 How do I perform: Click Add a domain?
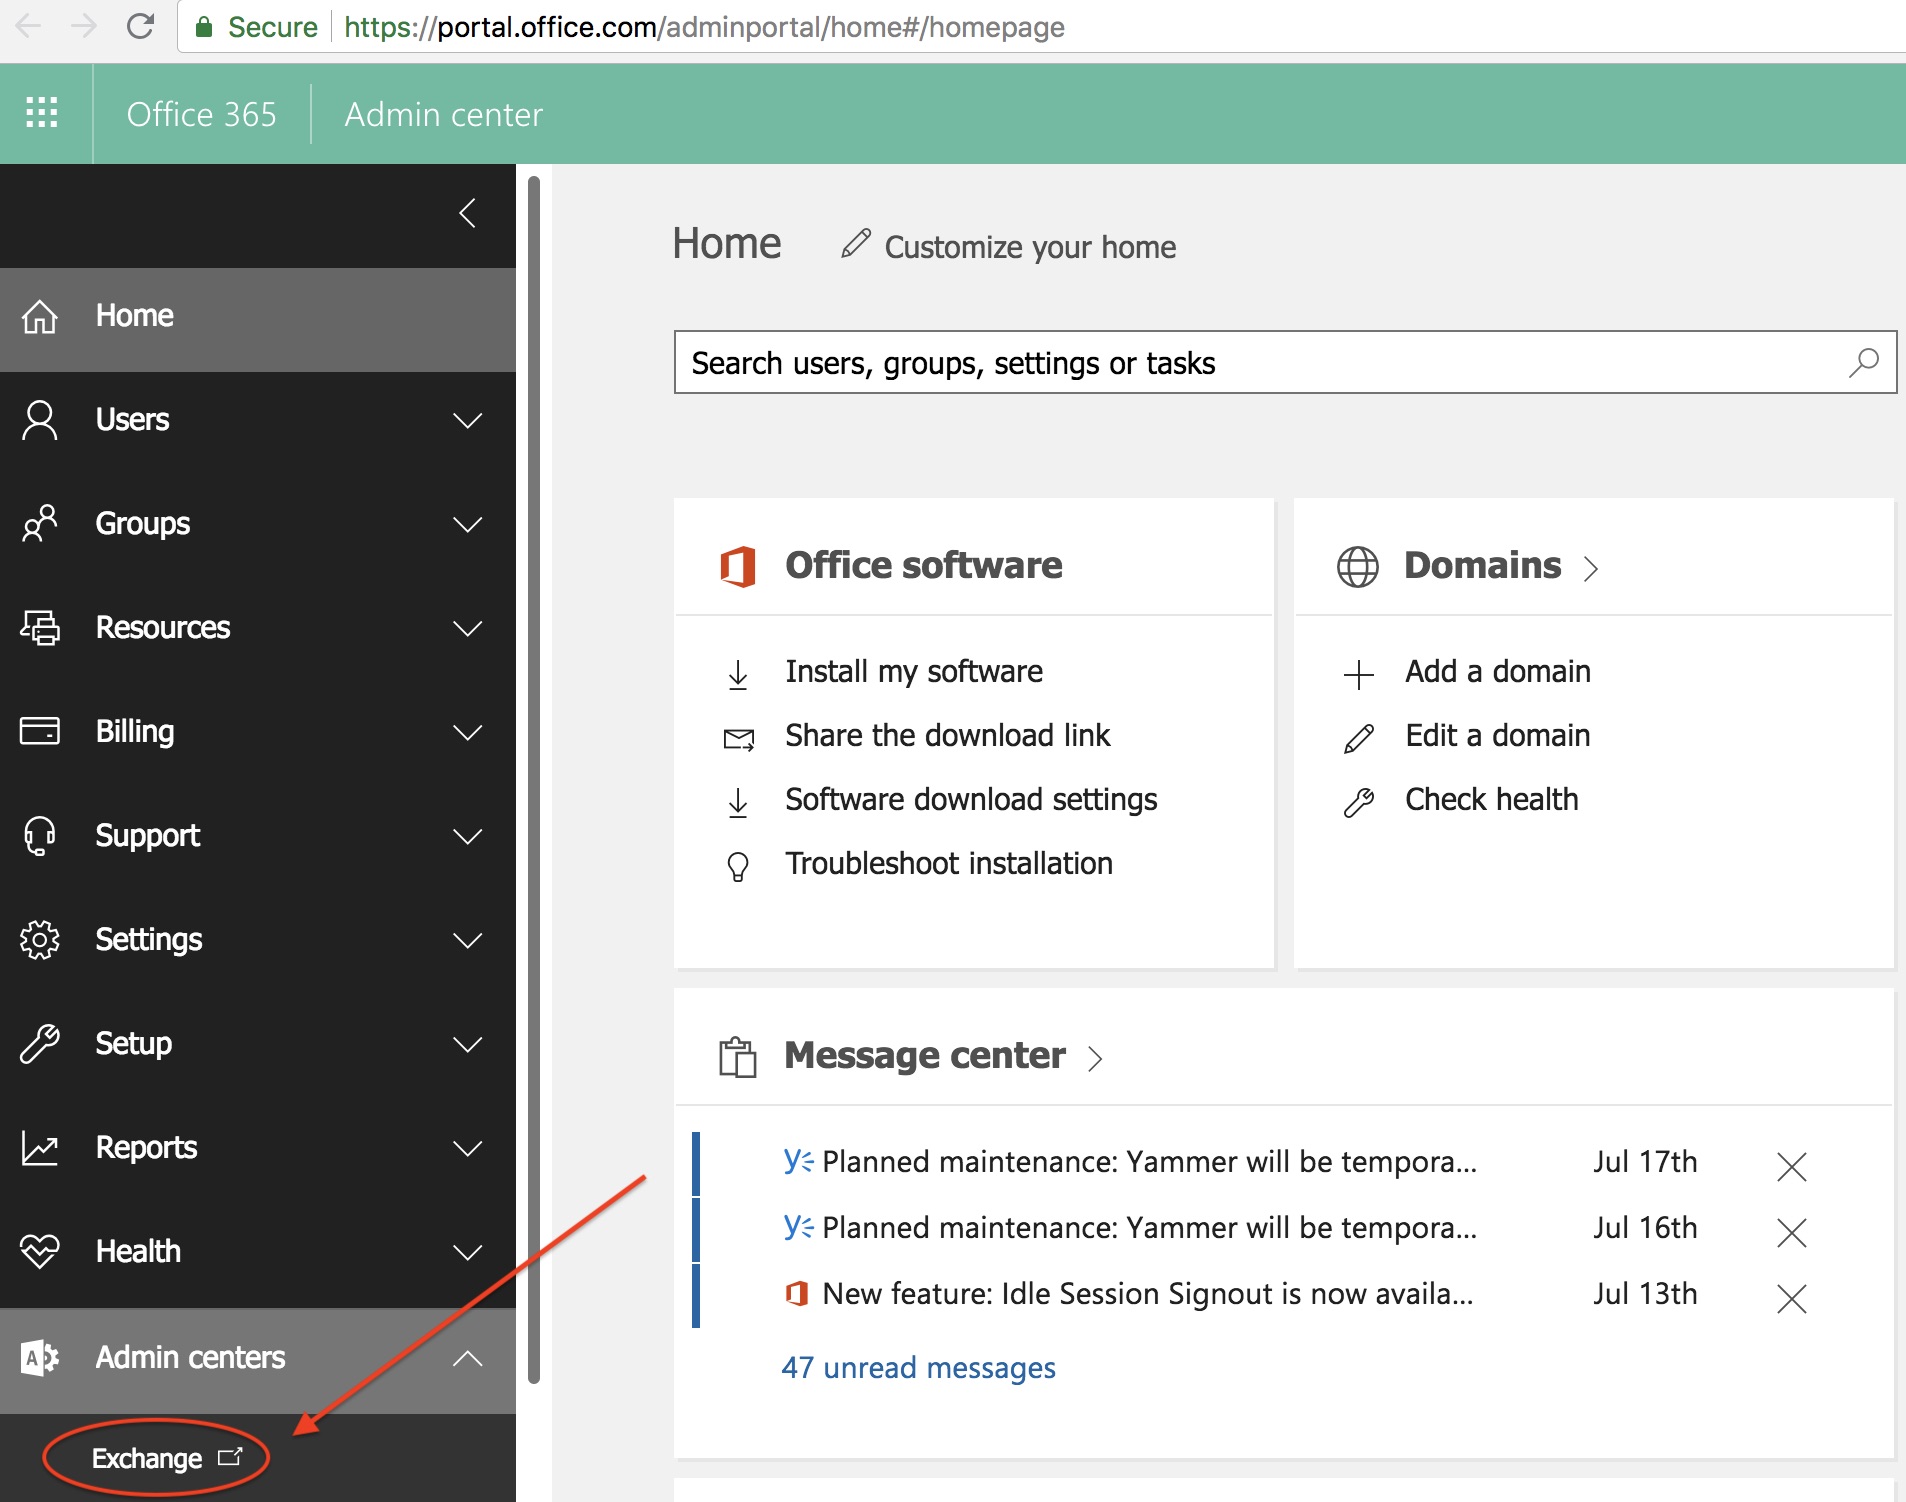point(1498,671)
